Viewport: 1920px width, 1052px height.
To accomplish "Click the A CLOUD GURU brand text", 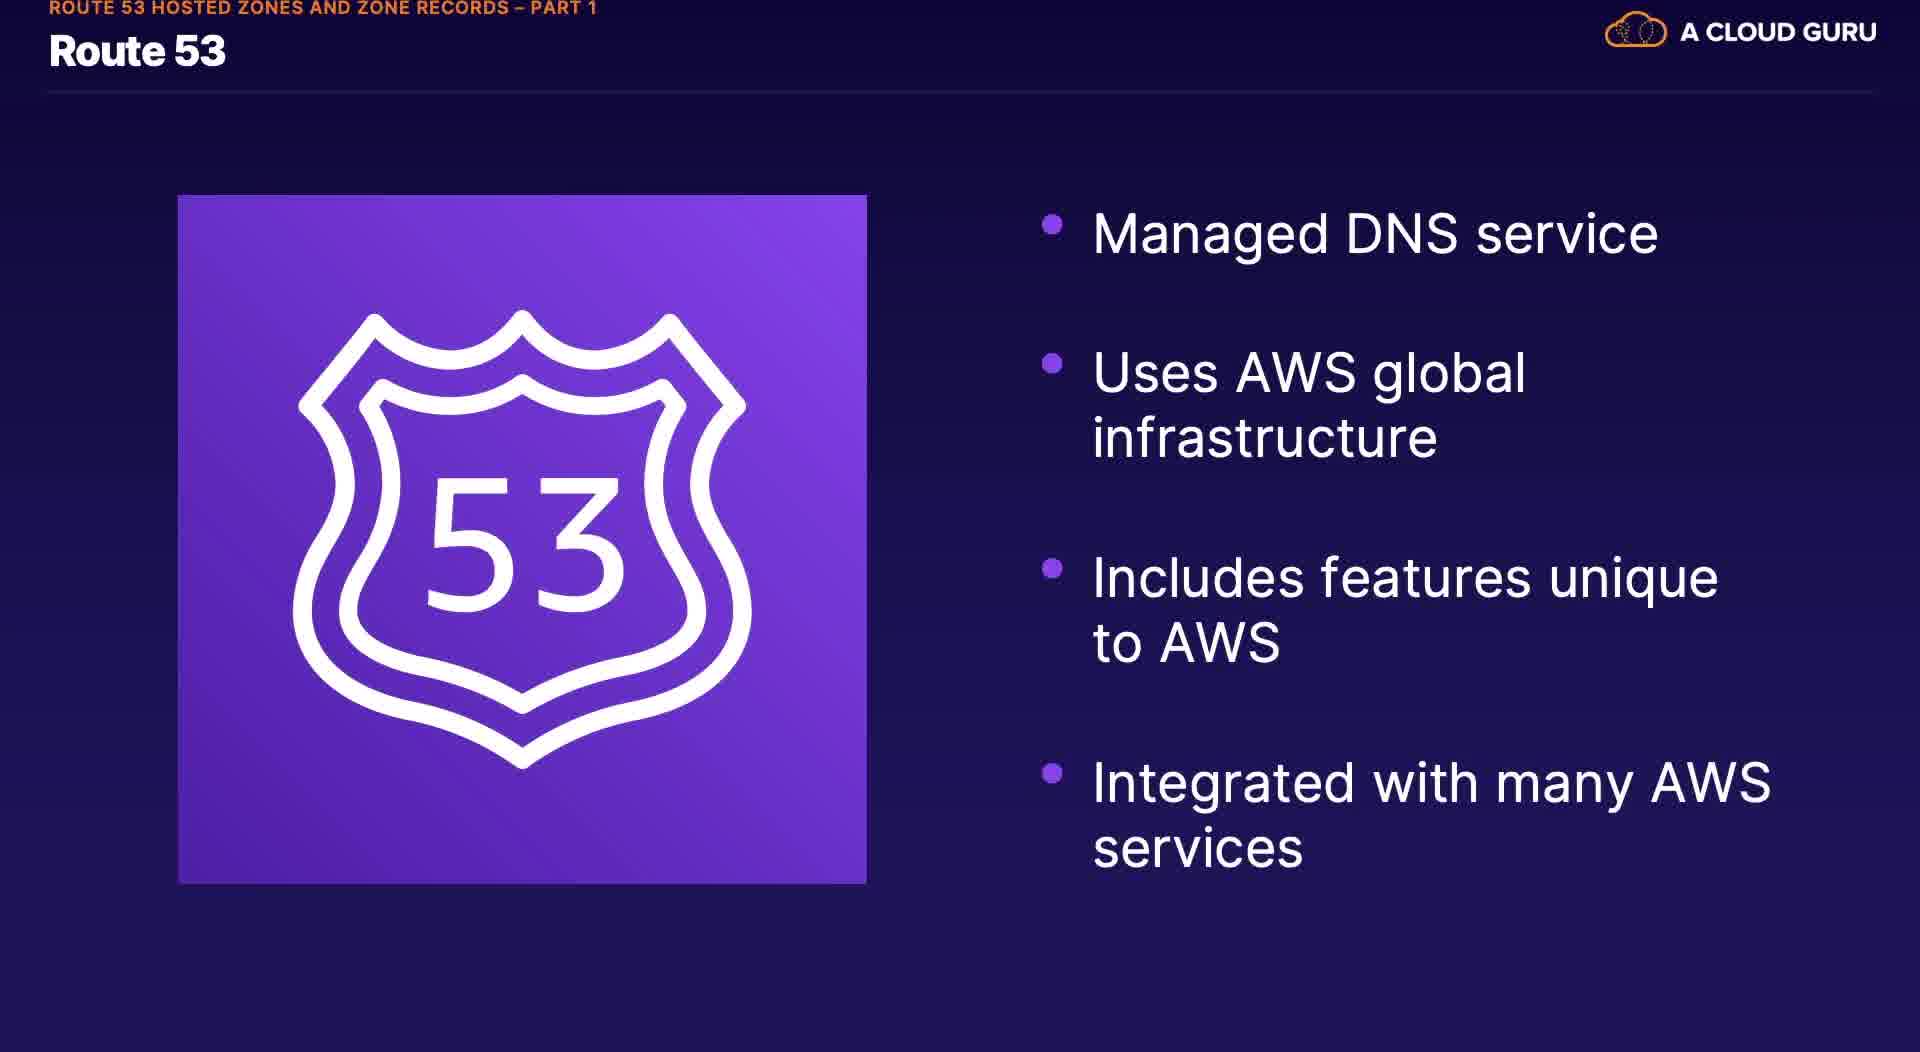I will (1778, 33).
